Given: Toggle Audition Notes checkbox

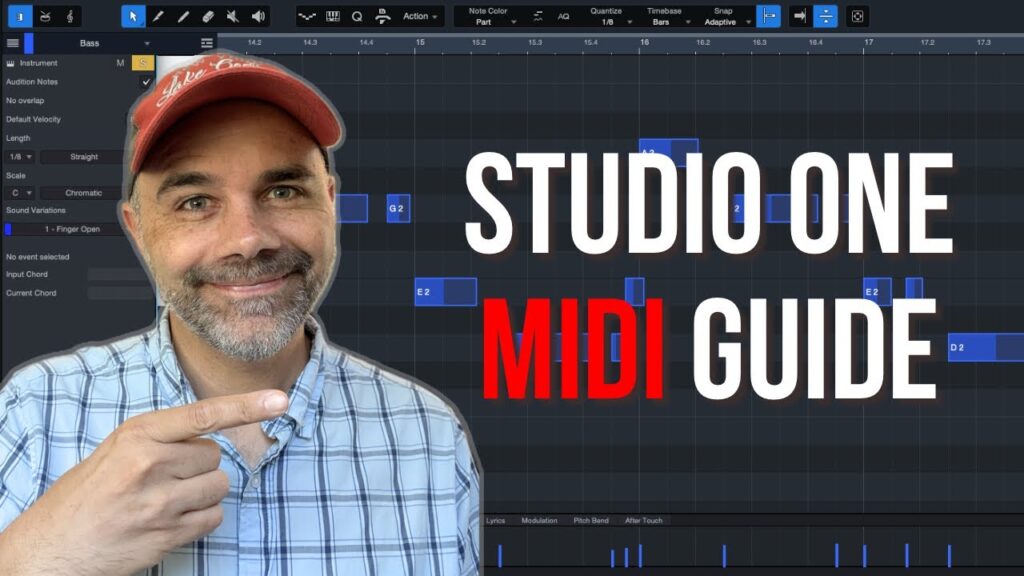Looking at the screenshot, I should click(x=146, y=82).
